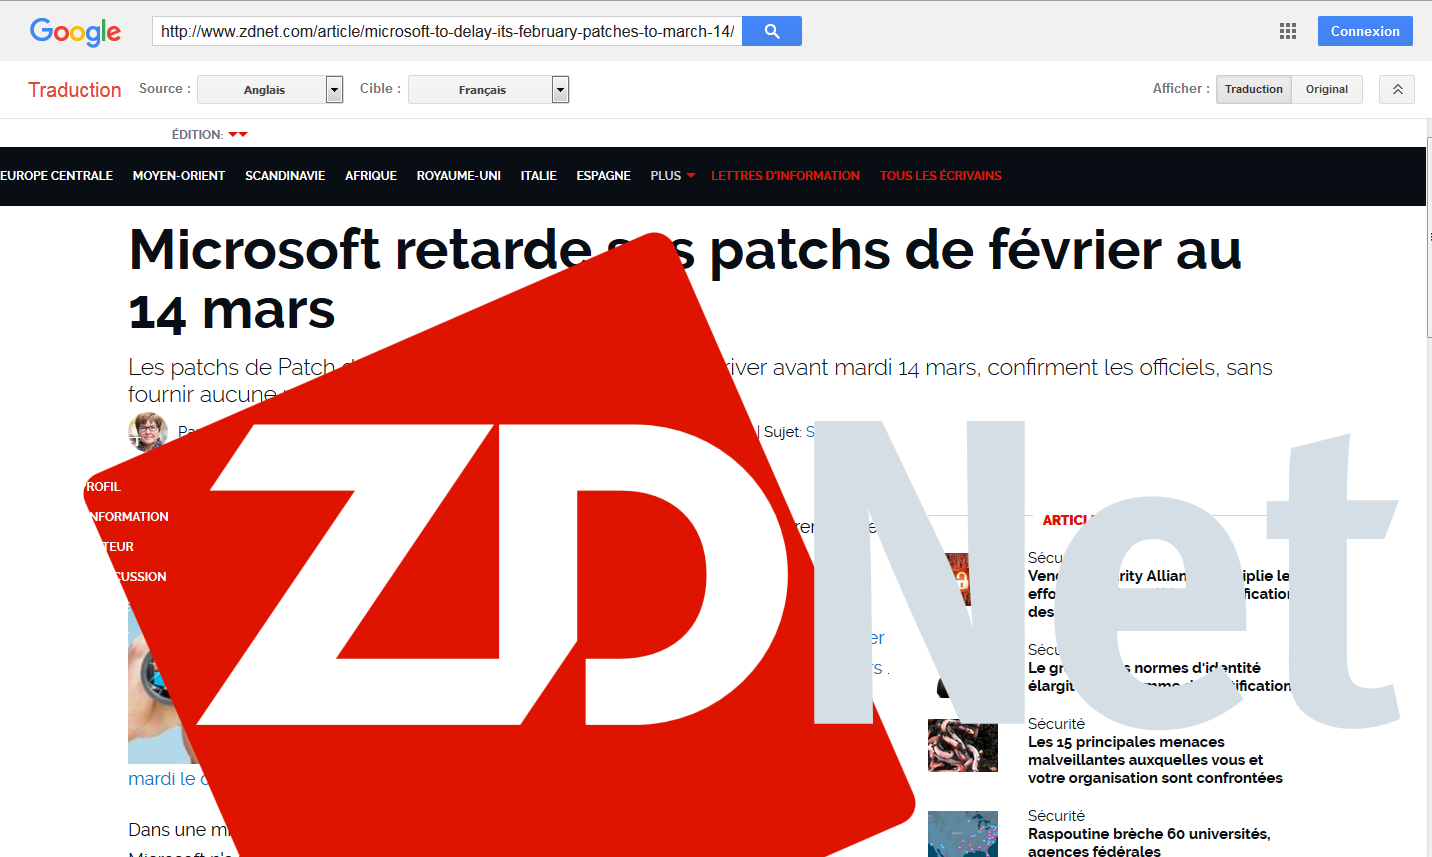This screenshot has width=1432, height=857.
Task: Open the EUROPE CENTRALE section
Action: (56, 176)
